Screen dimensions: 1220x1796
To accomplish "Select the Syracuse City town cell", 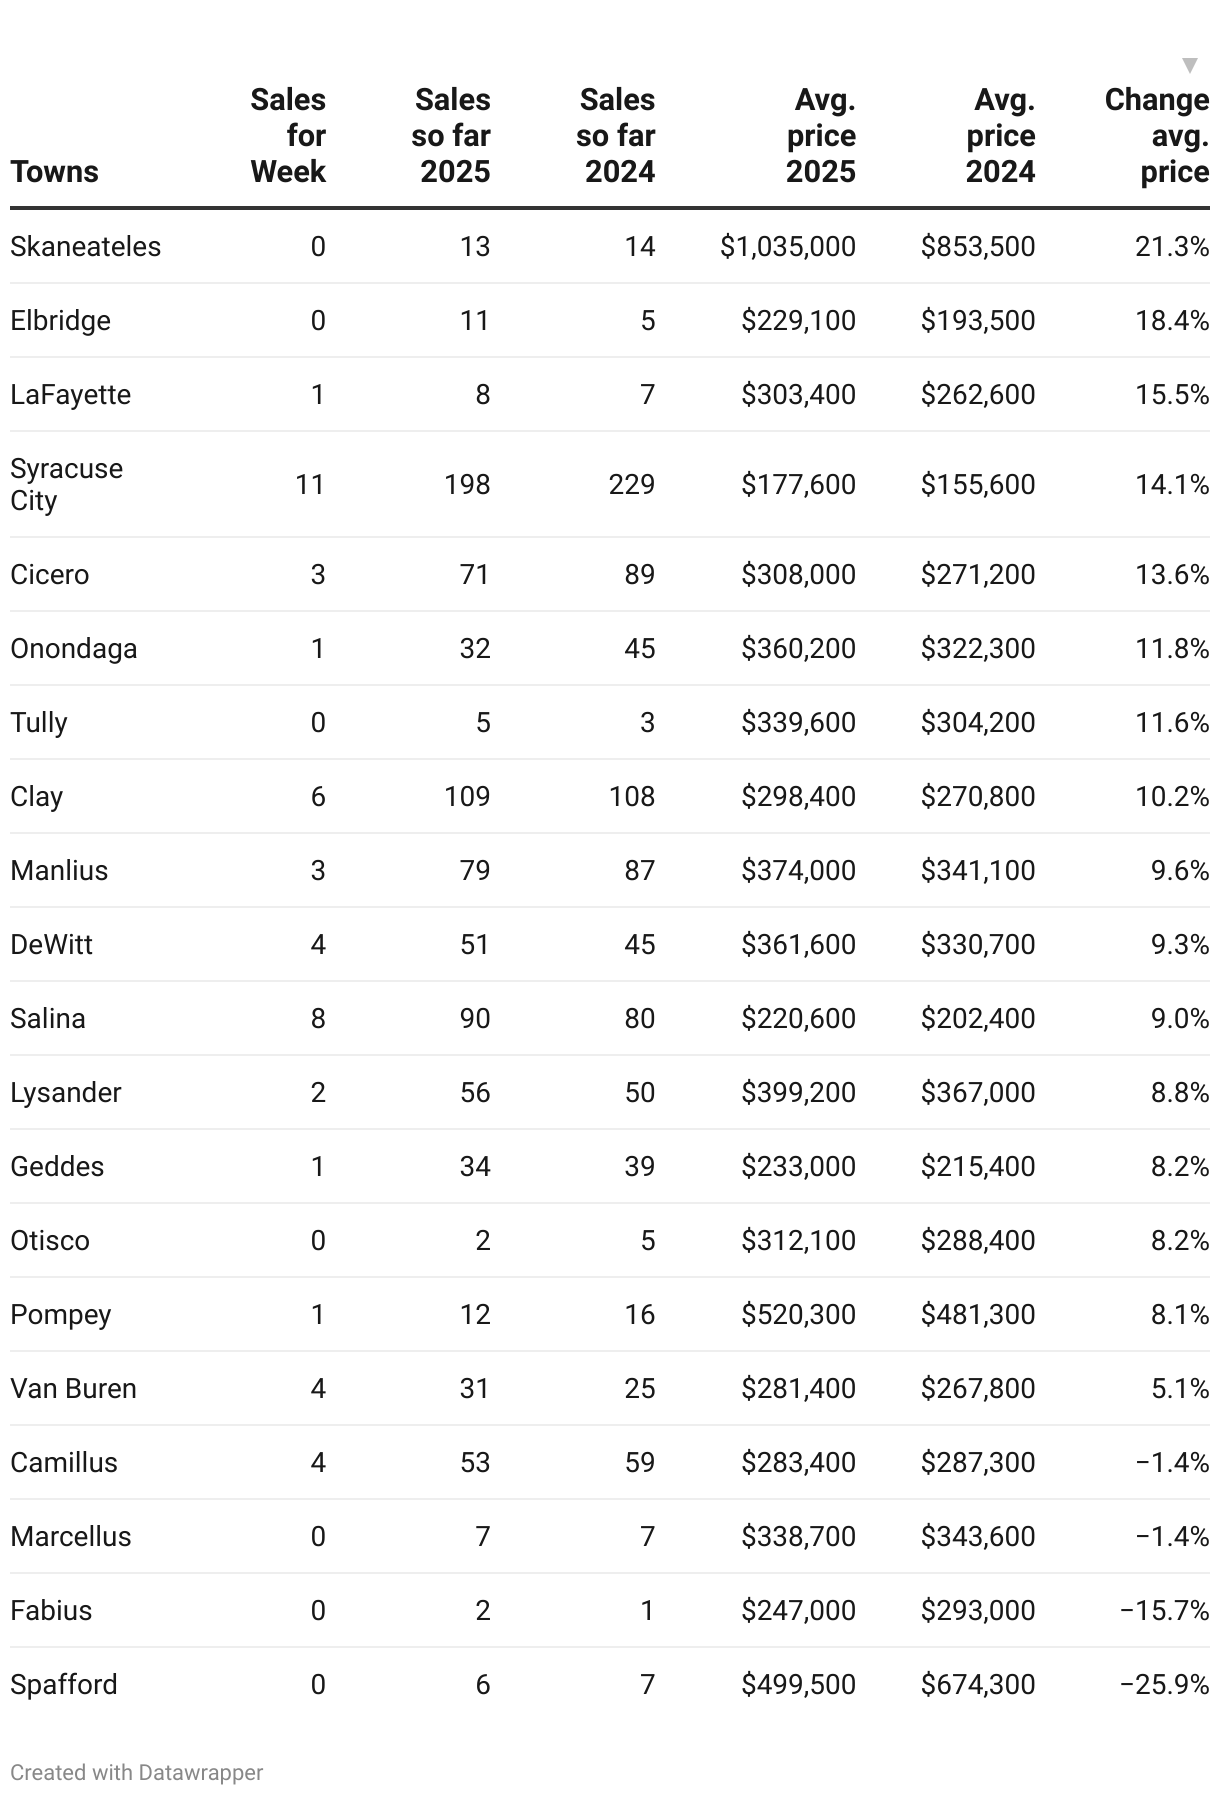I will (x=66, y=485).
